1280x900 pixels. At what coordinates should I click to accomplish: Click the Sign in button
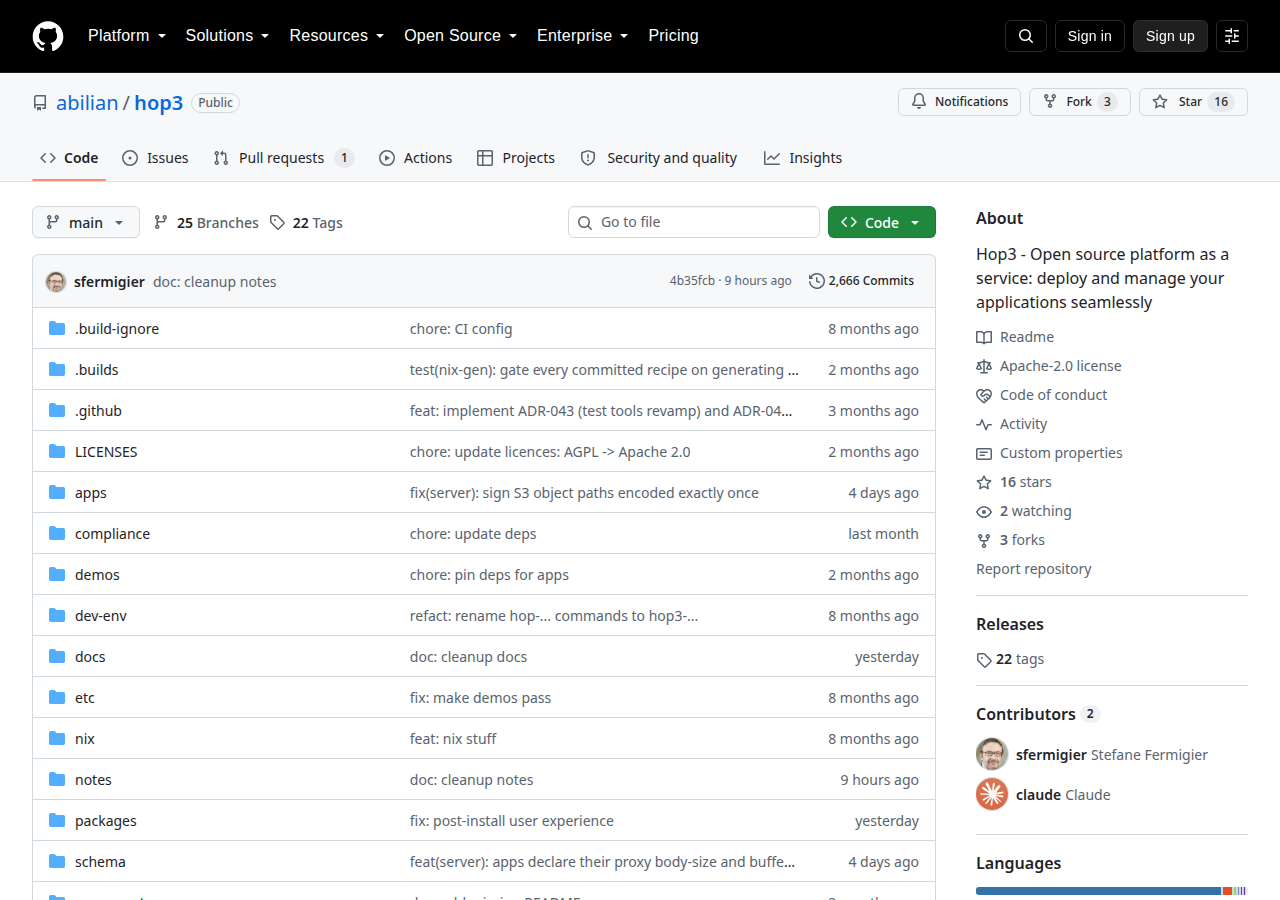[x=1090, y=36]
